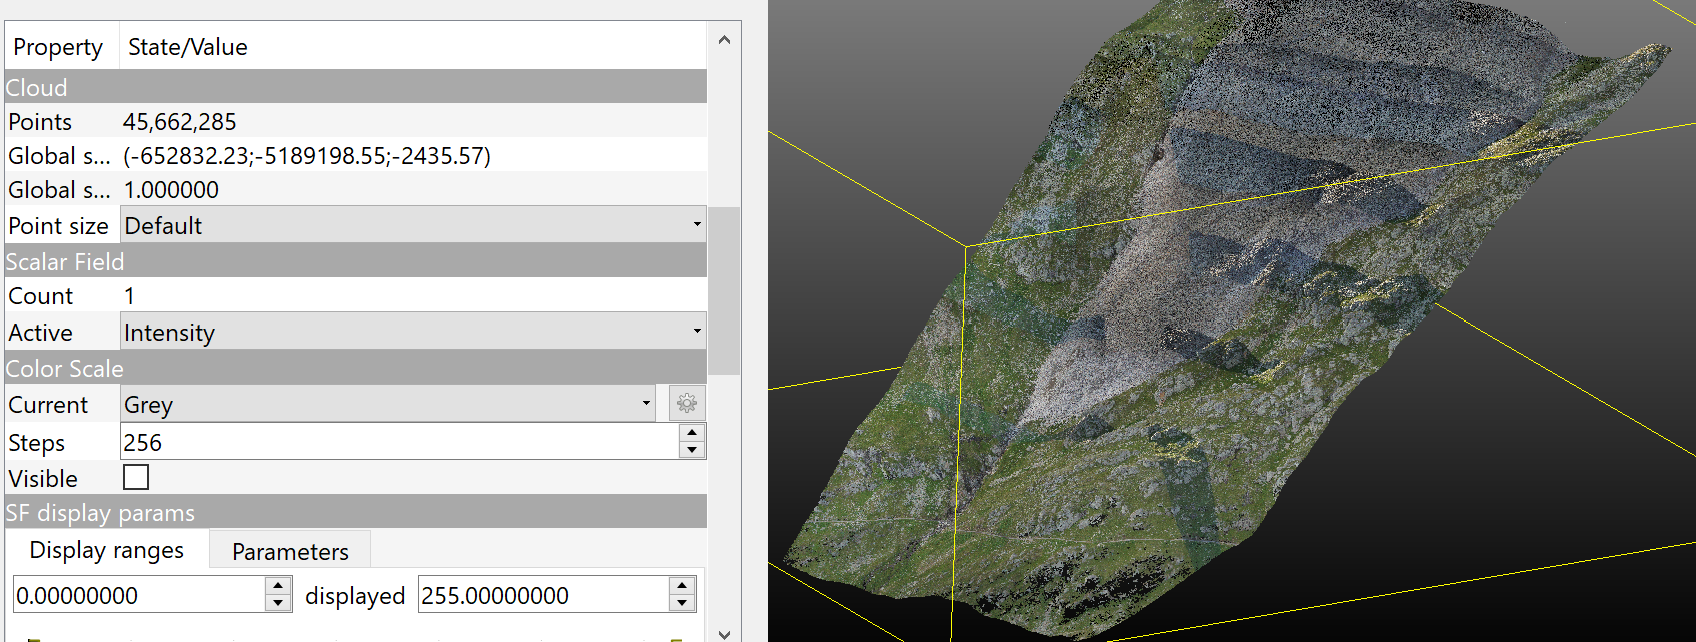Open the Point size dropdown
This screenshot has width=1696, height=642.
[412, 225]
